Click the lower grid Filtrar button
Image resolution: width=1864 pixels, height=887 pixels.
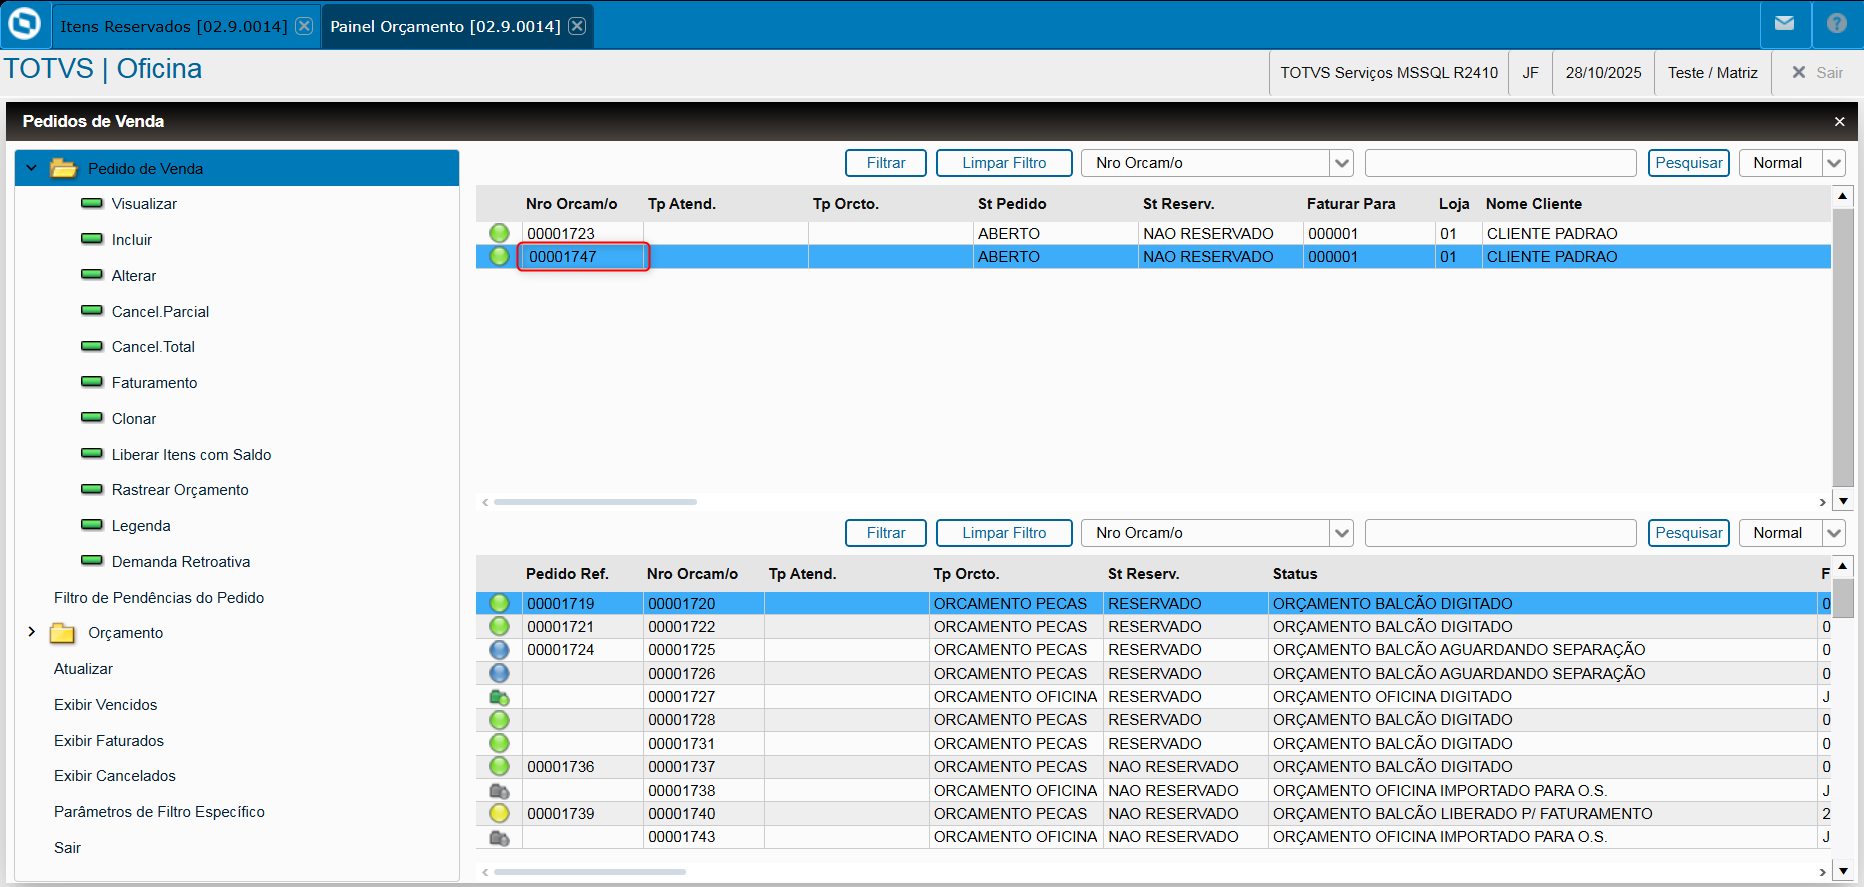click(886, 533)
